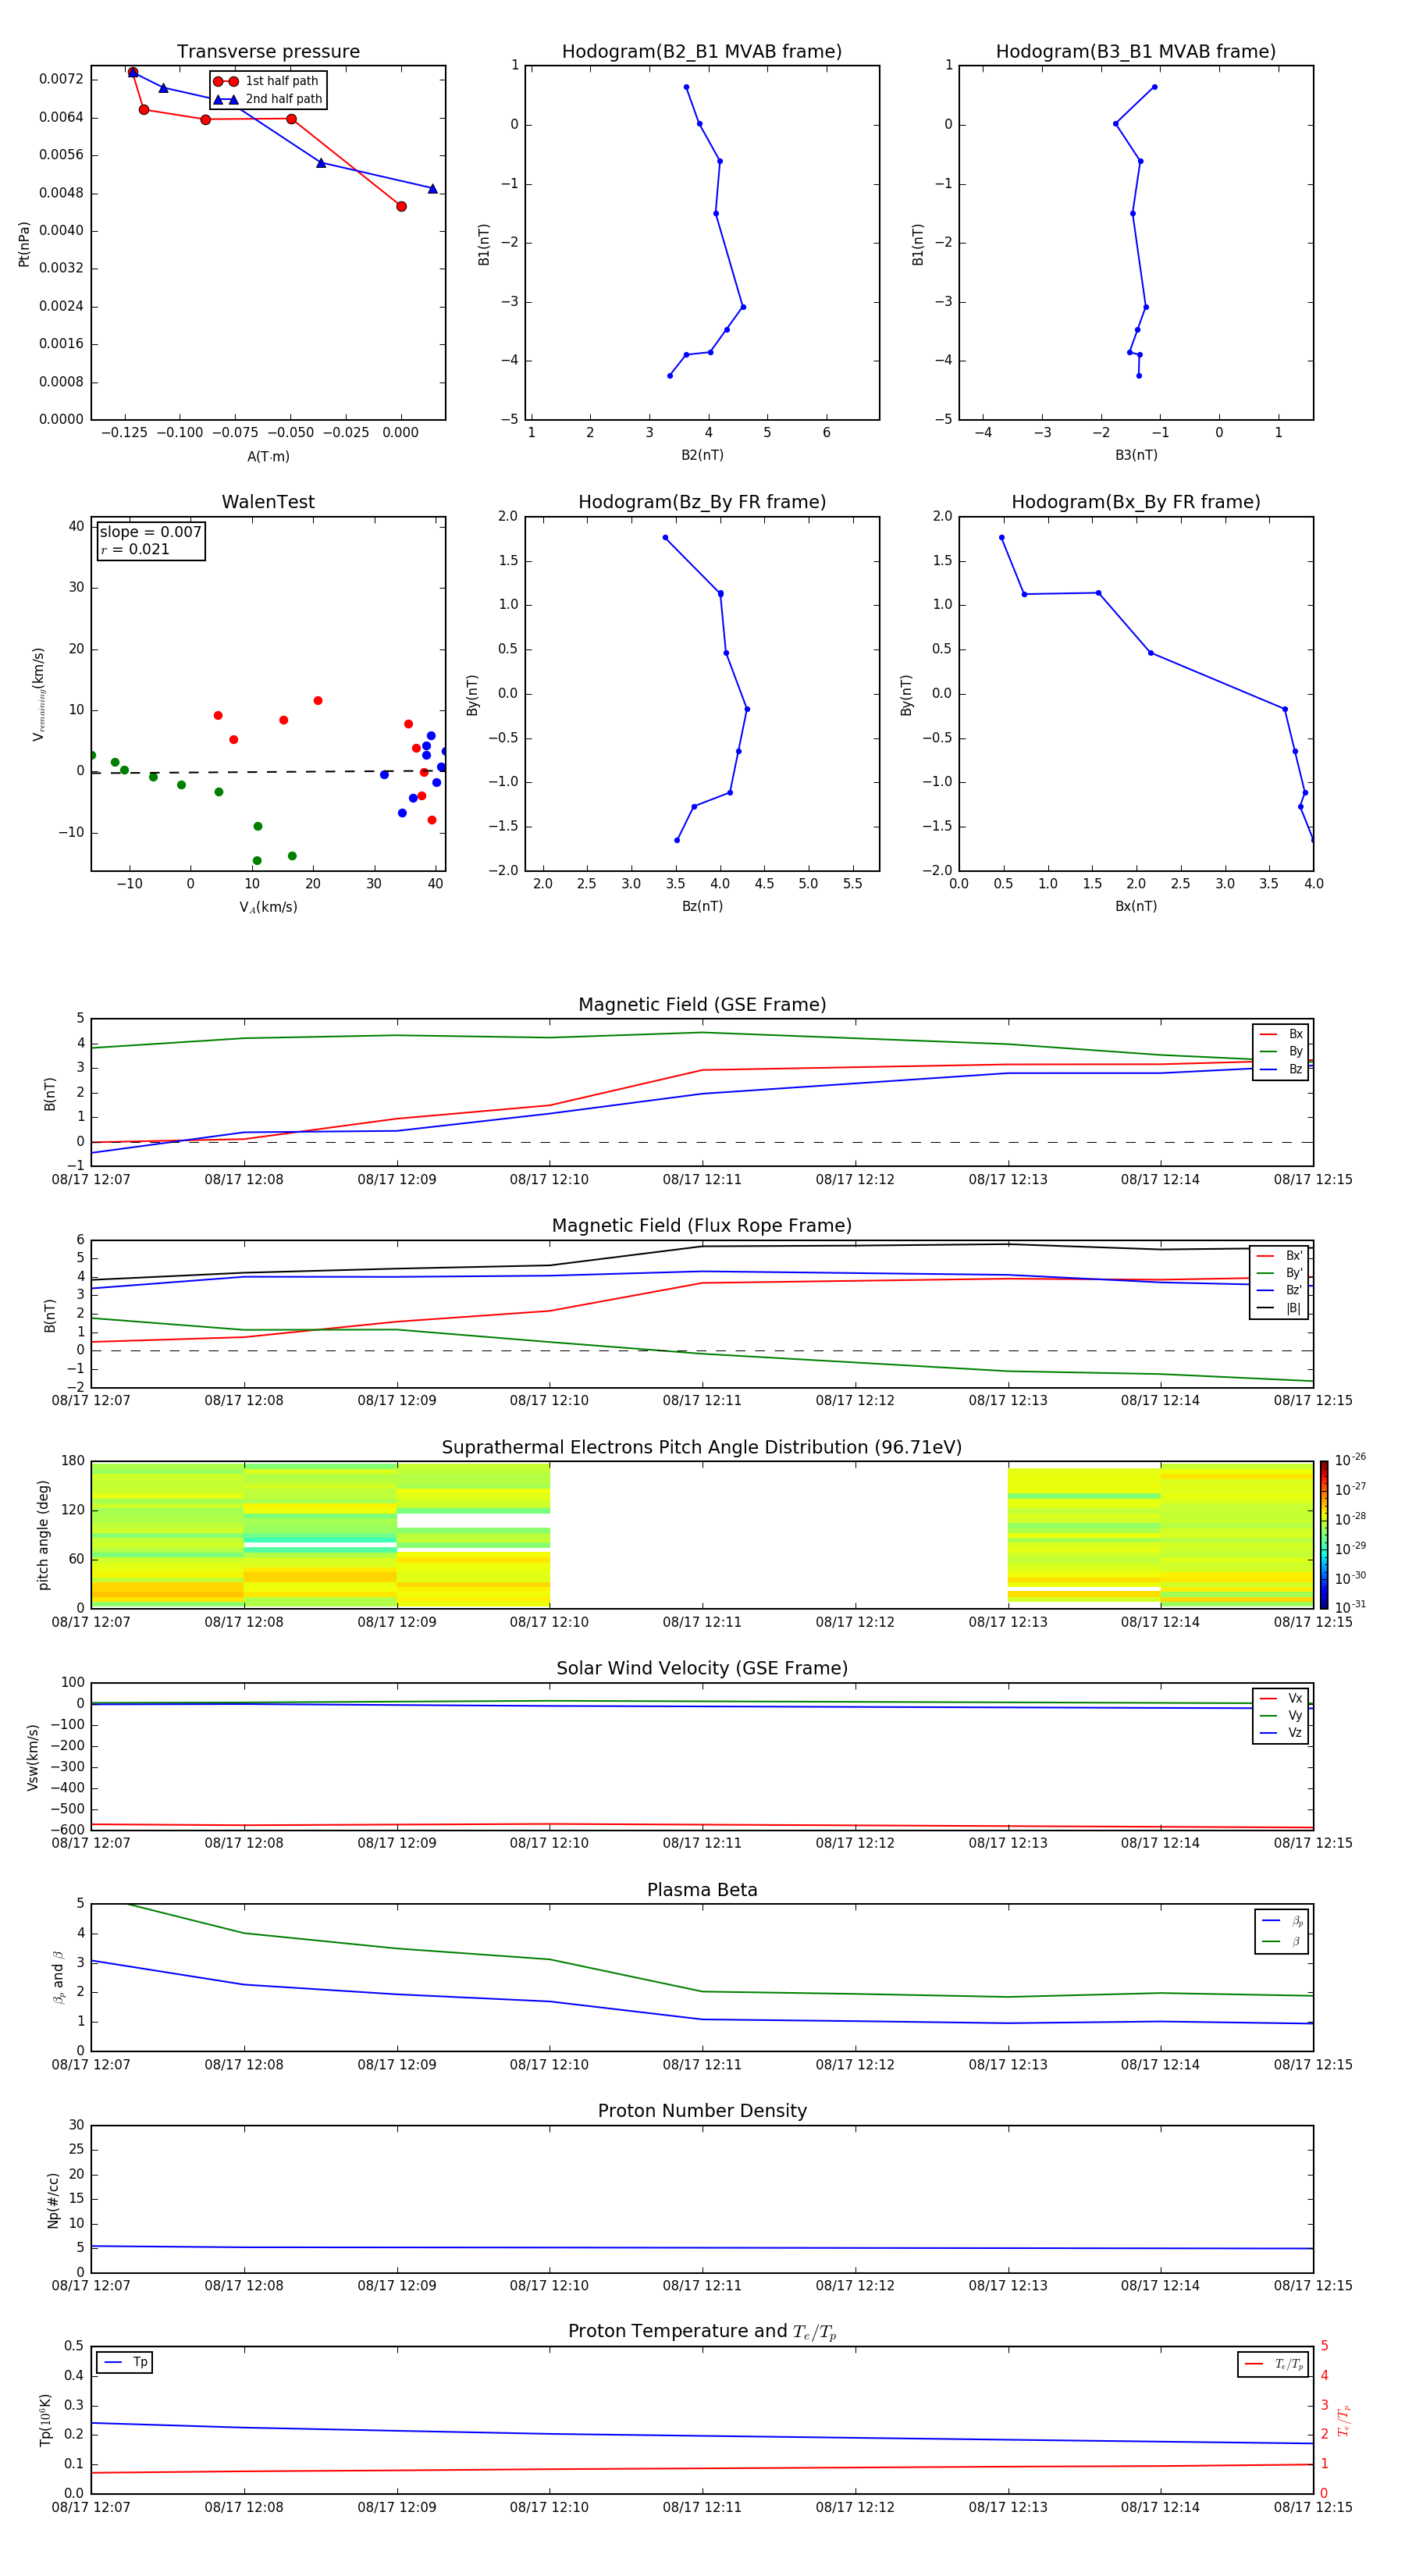Click the B1(nT) label of B3_B1 hodogram
This screenshot has height=2576, width=1405.
(x=918, y=243)
